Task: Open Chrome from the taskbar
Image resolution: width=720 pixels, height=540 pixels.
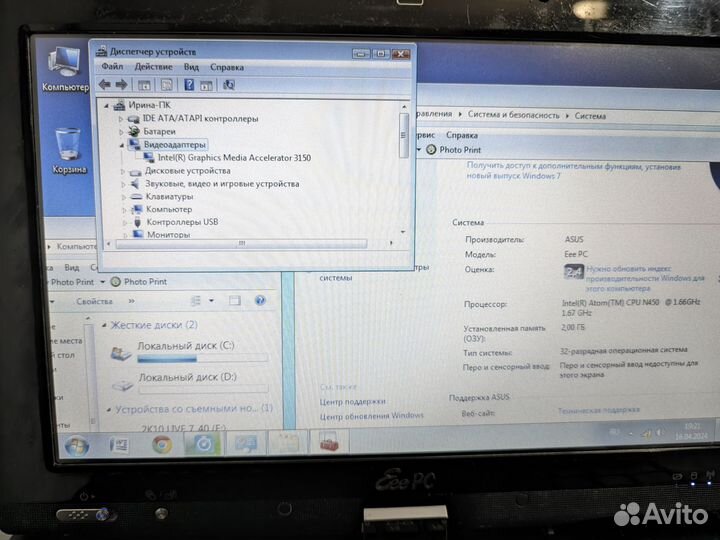Action: pyautogui.click(x=162, y=444)
